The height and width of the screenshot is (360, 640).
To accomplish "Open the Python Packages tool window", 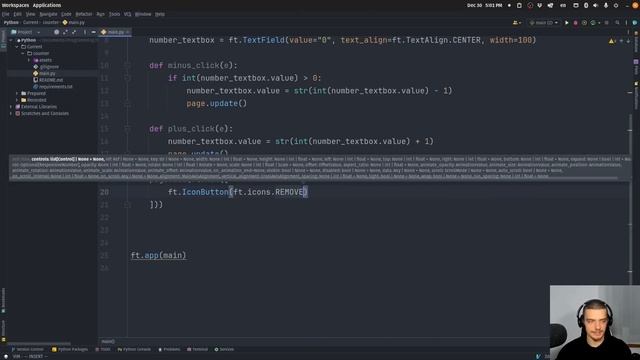I will click(x=70, y=349).
